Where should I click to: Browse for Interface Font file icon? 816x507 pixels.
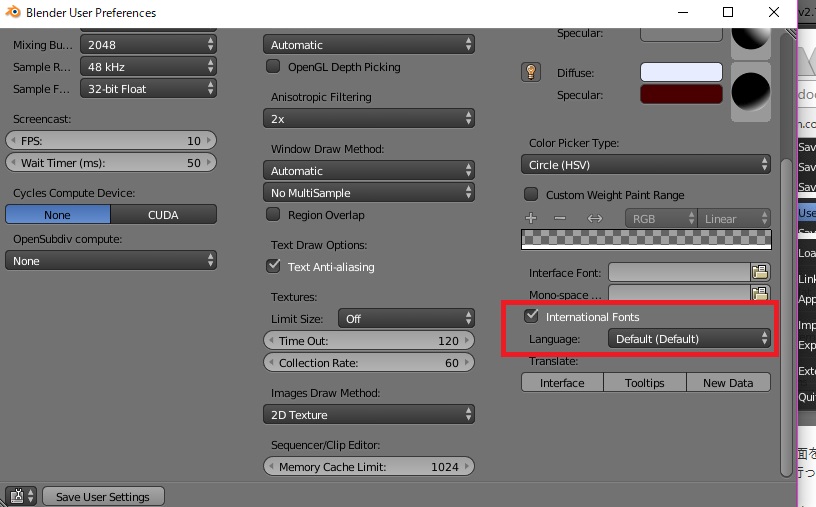(760, 272)
